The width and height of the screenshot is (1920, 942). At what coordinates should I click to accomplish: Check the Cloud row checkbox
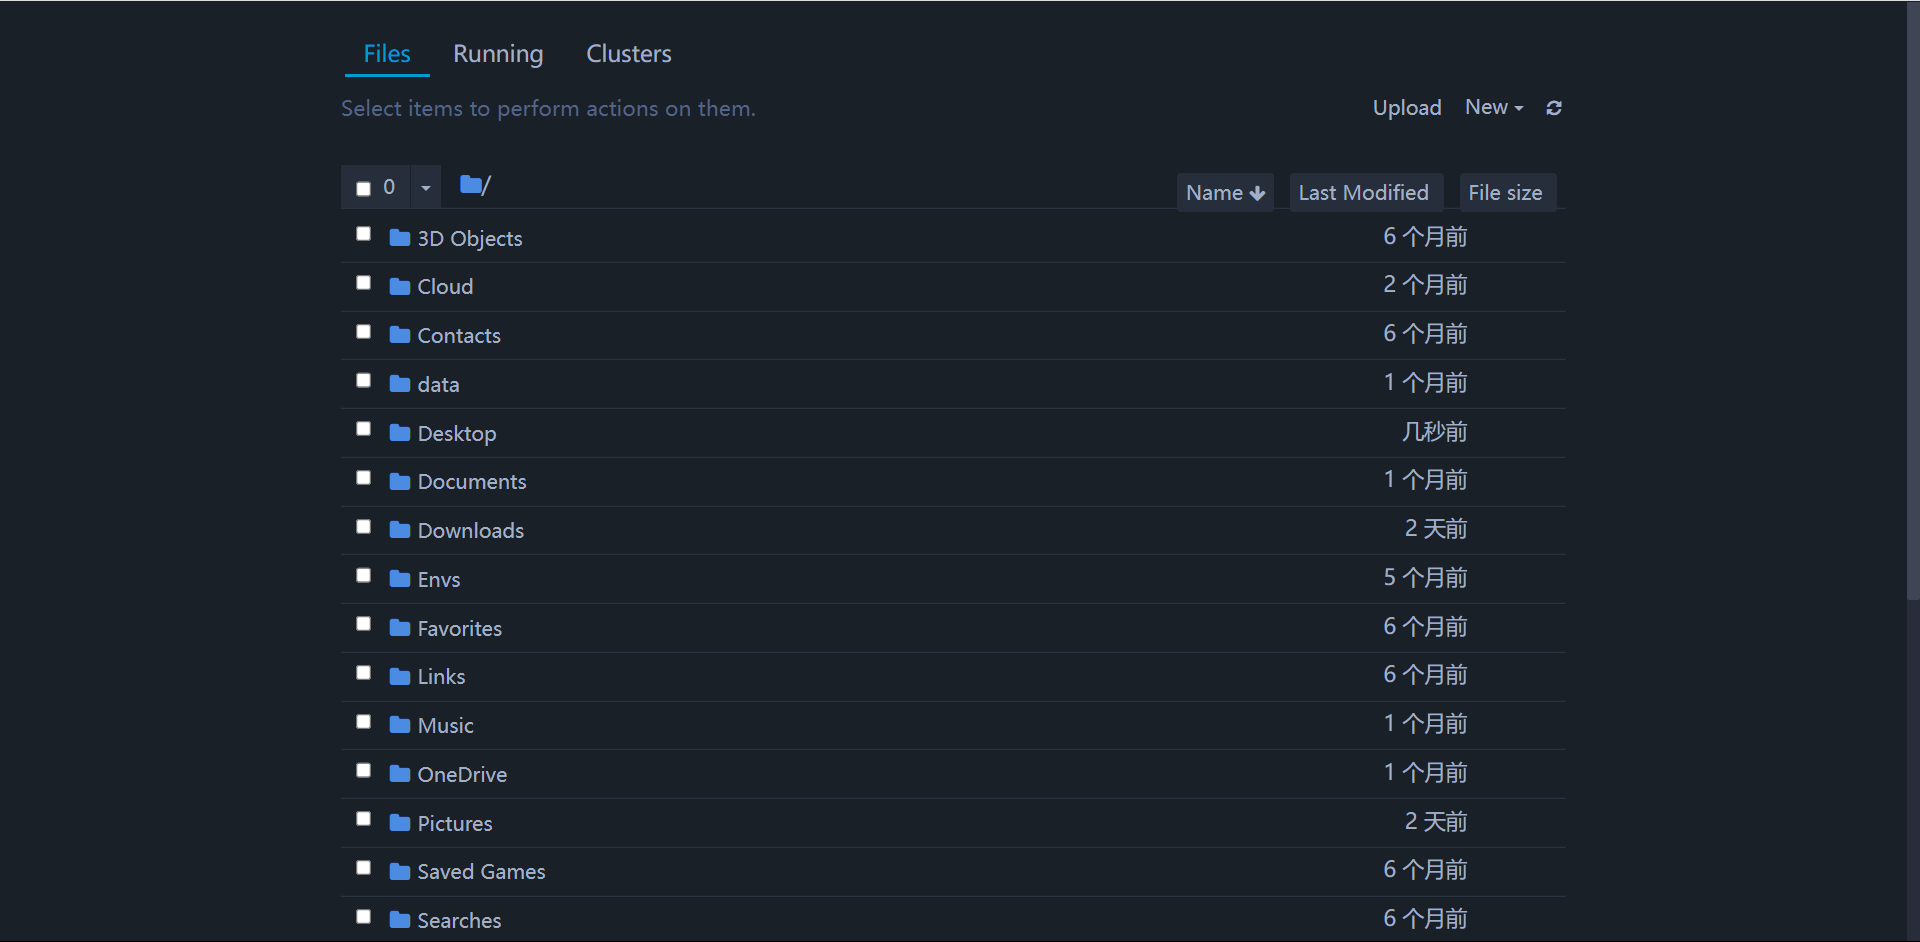(363, 283)
